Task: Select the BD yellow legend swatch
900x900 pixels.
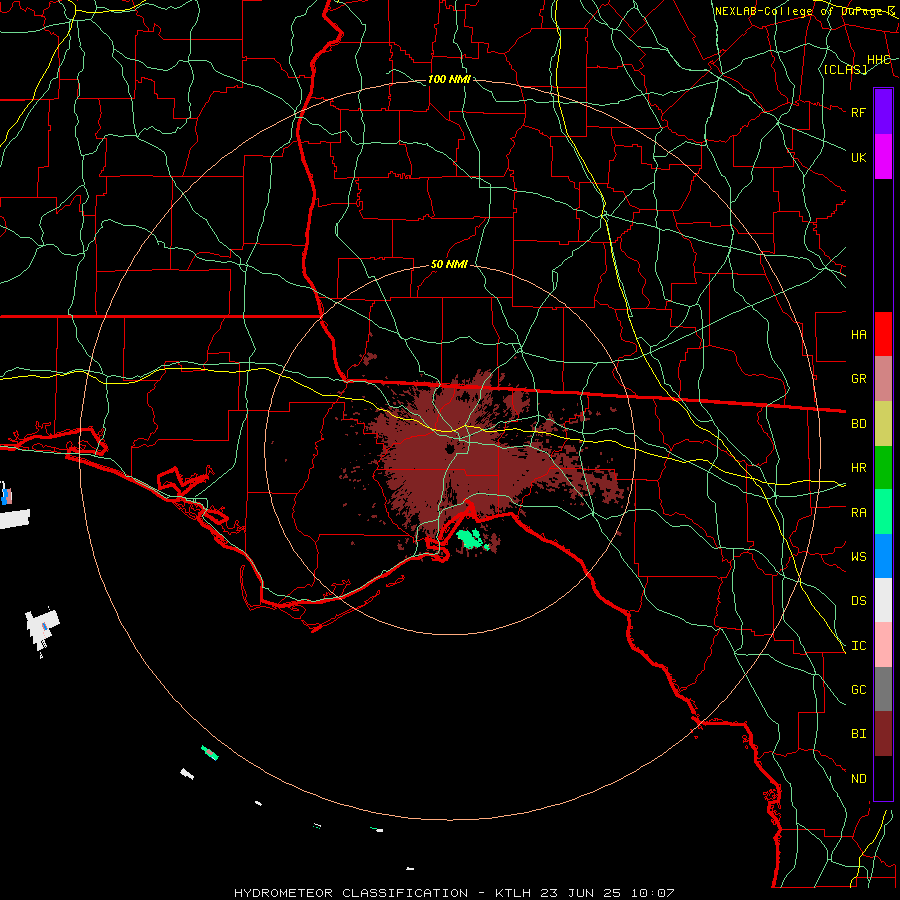Action: click(883, 423)
